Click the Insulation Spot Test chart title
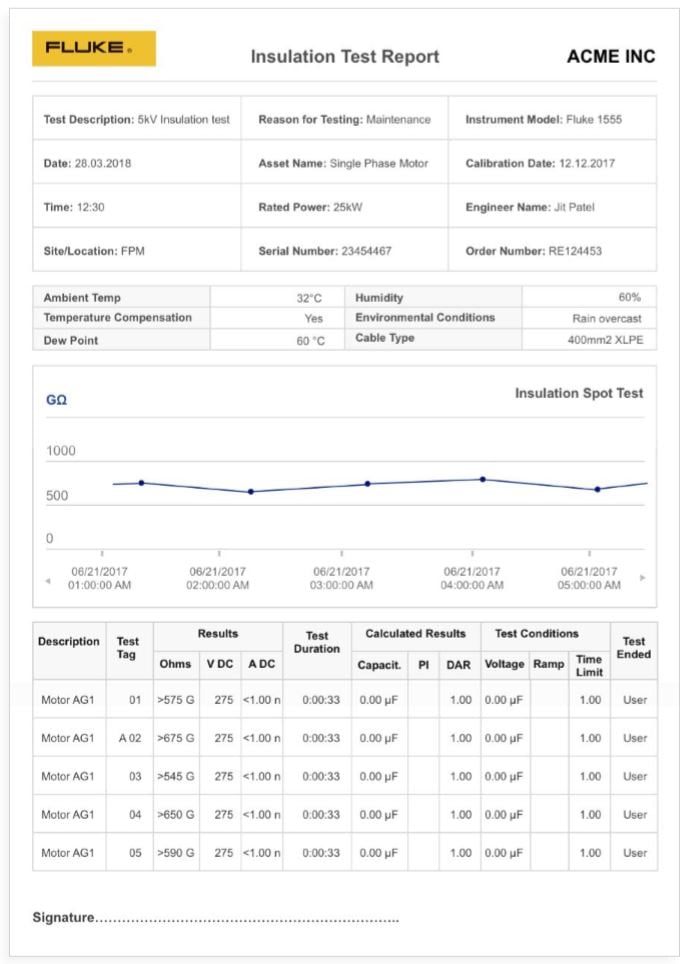690x964 pixels. (579, 393)
